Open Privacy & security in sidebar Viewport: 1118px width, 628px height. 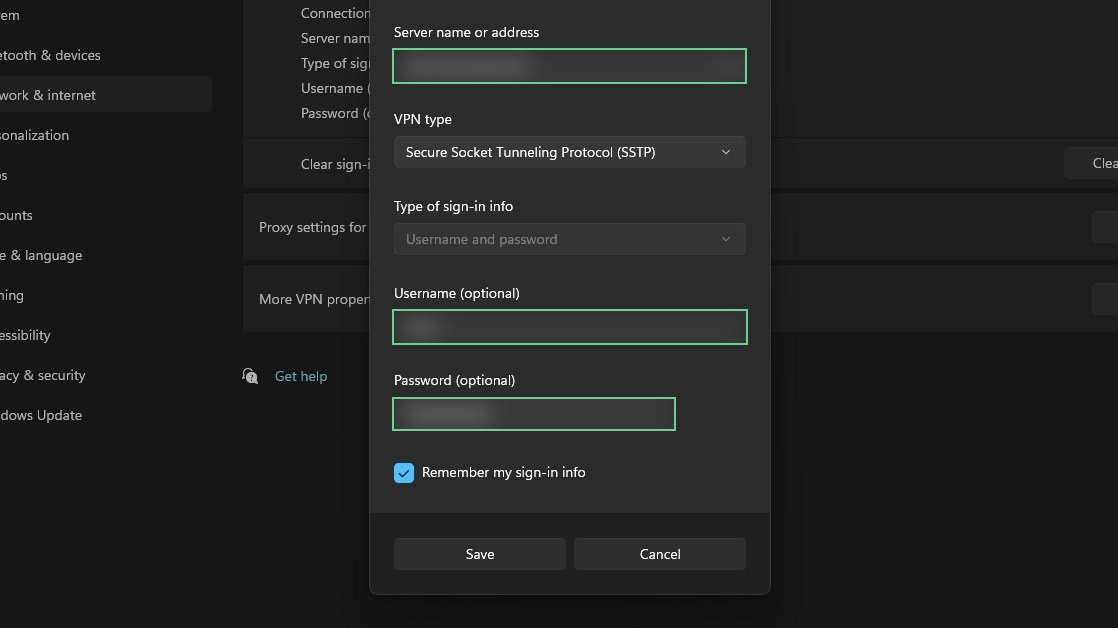43,374
